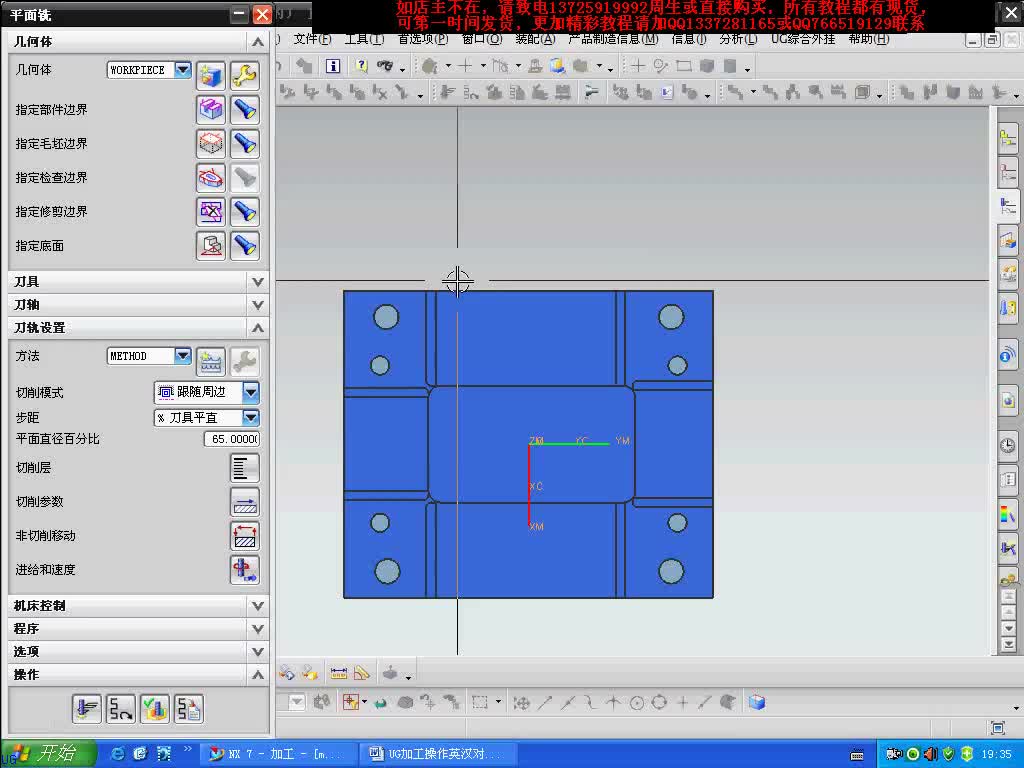Click down arrow at right sidebar bottom

click(1009, 630)
